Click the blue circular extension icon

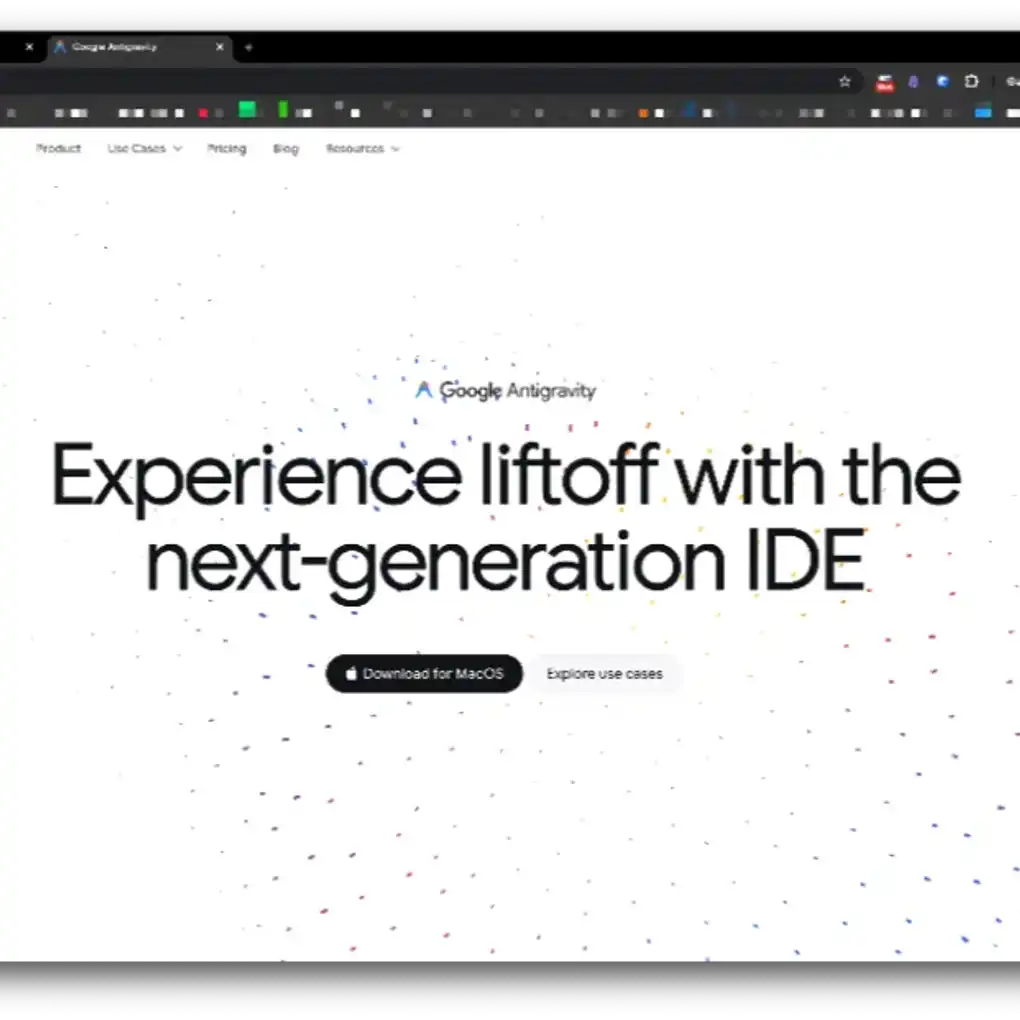[942, 82]
